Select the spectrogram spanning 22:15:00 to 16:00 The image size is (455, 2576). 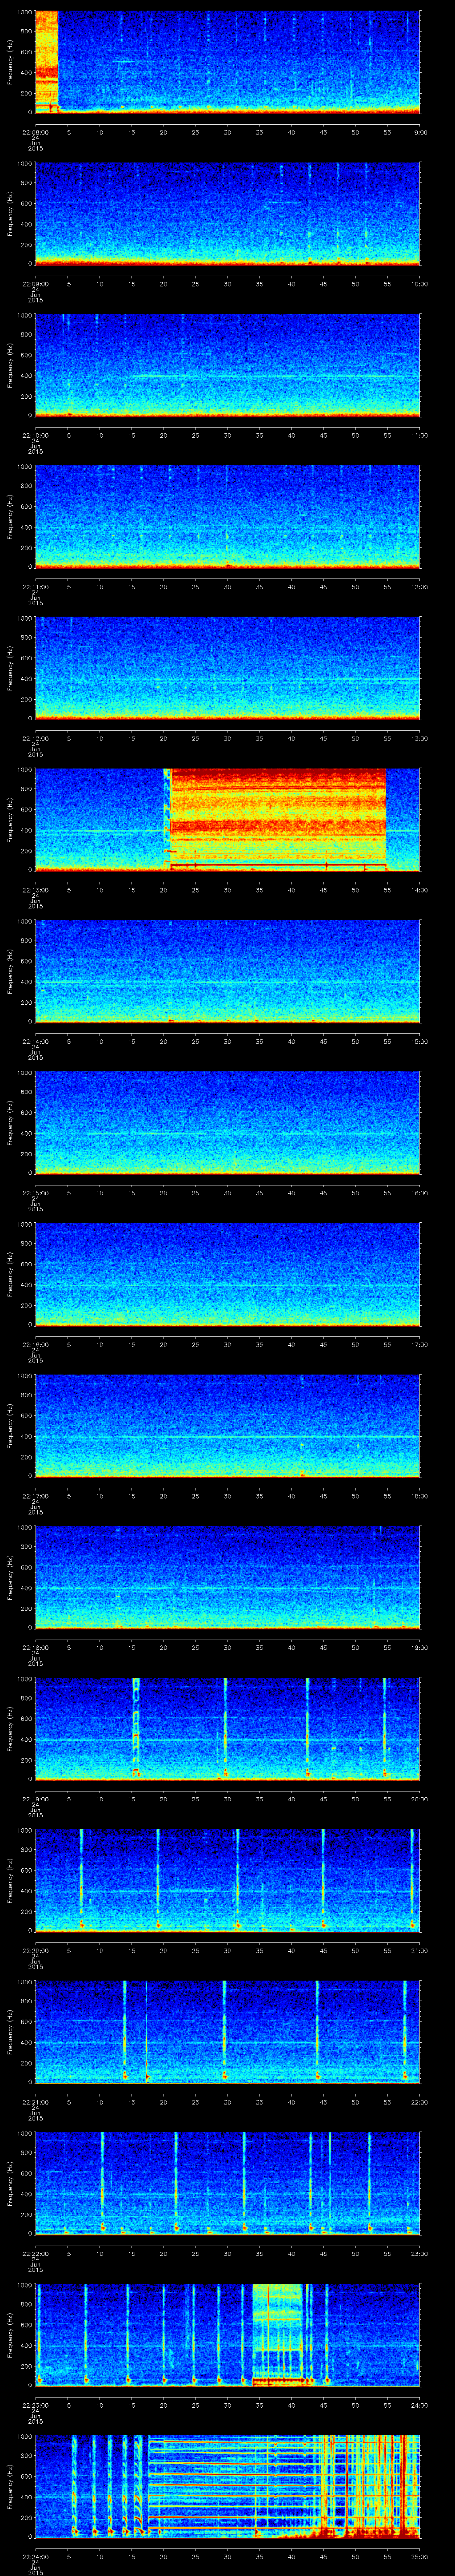point(227,1123)
